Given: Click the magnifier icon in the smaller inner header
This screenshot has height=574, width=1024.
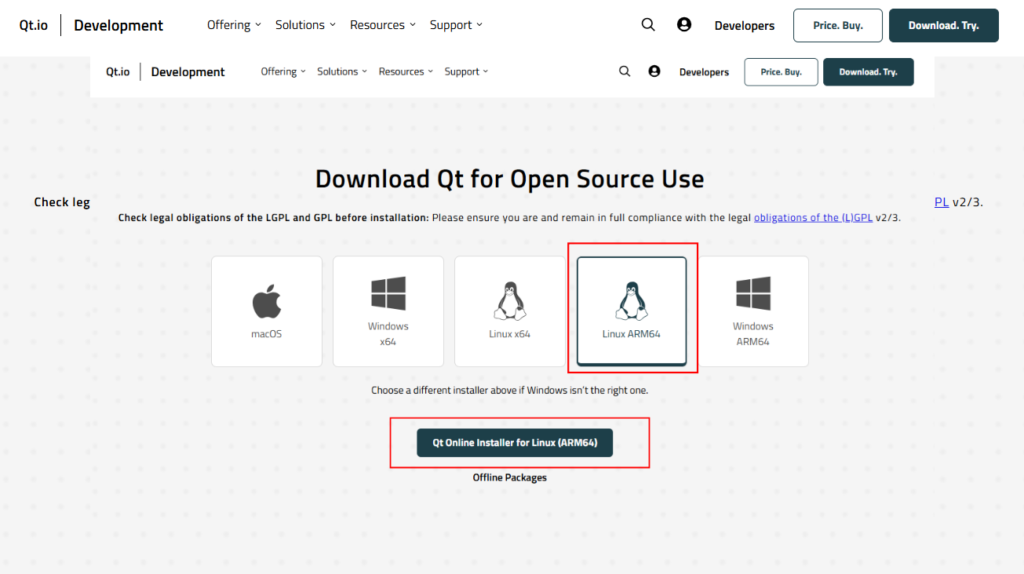Looking at the screenshot, I should pos(625,72).
